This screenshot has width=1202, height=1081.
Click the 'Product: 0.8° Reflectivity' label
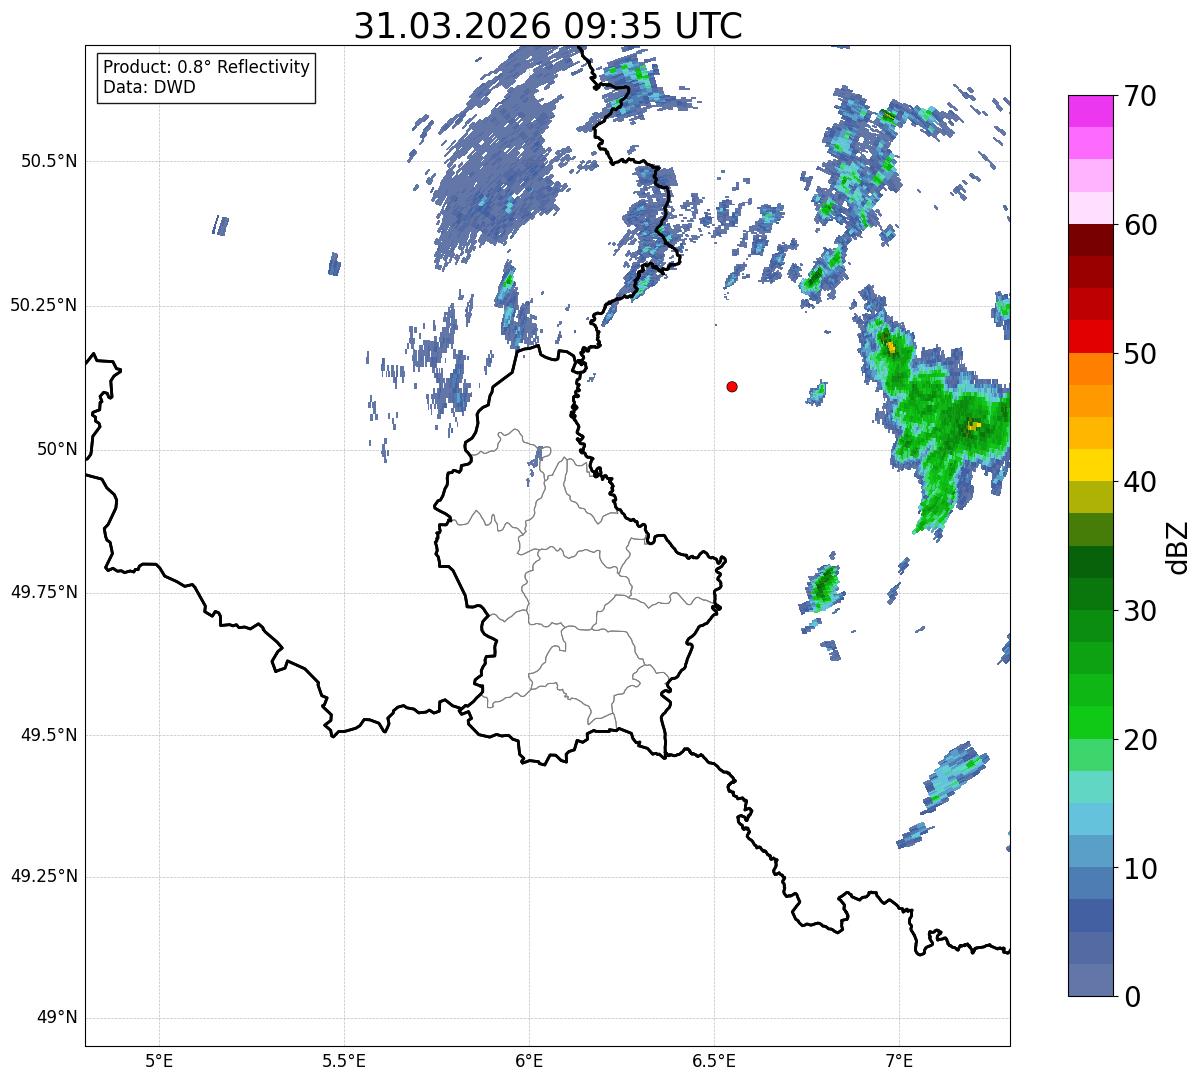point(207,67)
